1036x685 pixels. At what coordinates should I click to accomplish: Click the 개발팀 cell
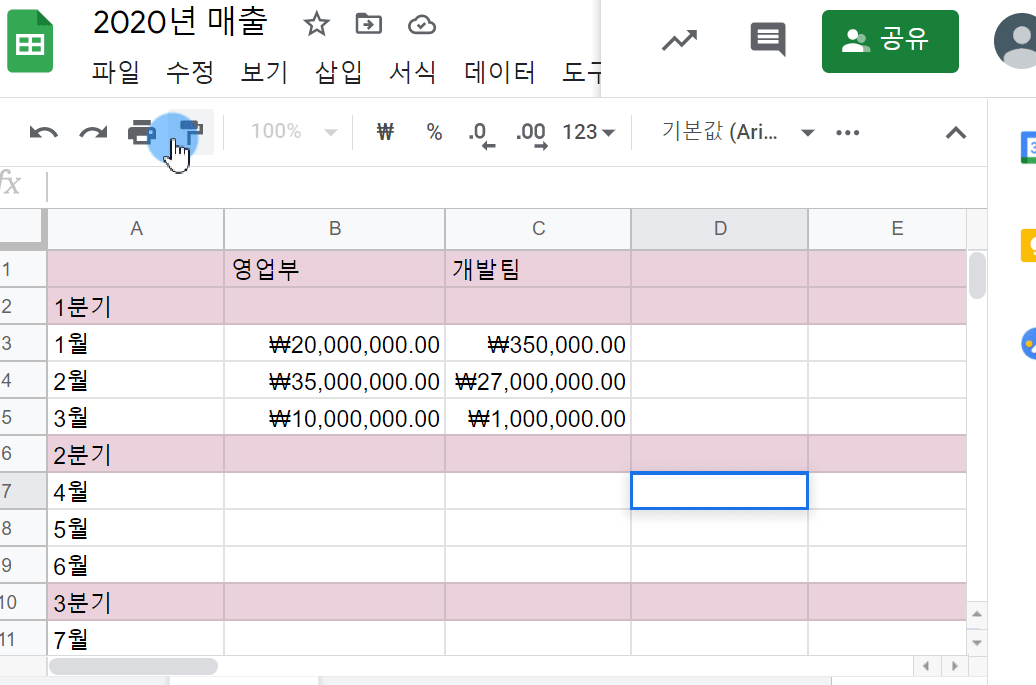point(538,269)
